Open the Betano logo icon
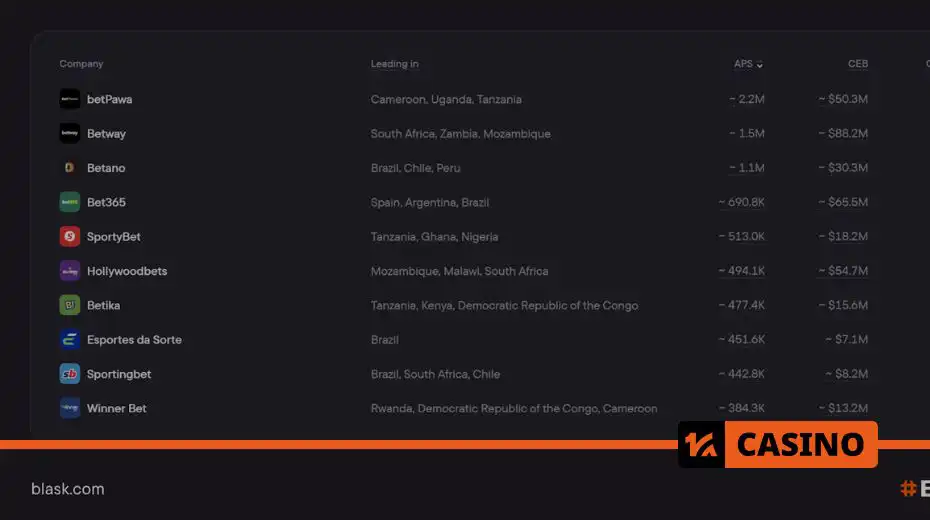930x520 pixels. click(69, 168)
